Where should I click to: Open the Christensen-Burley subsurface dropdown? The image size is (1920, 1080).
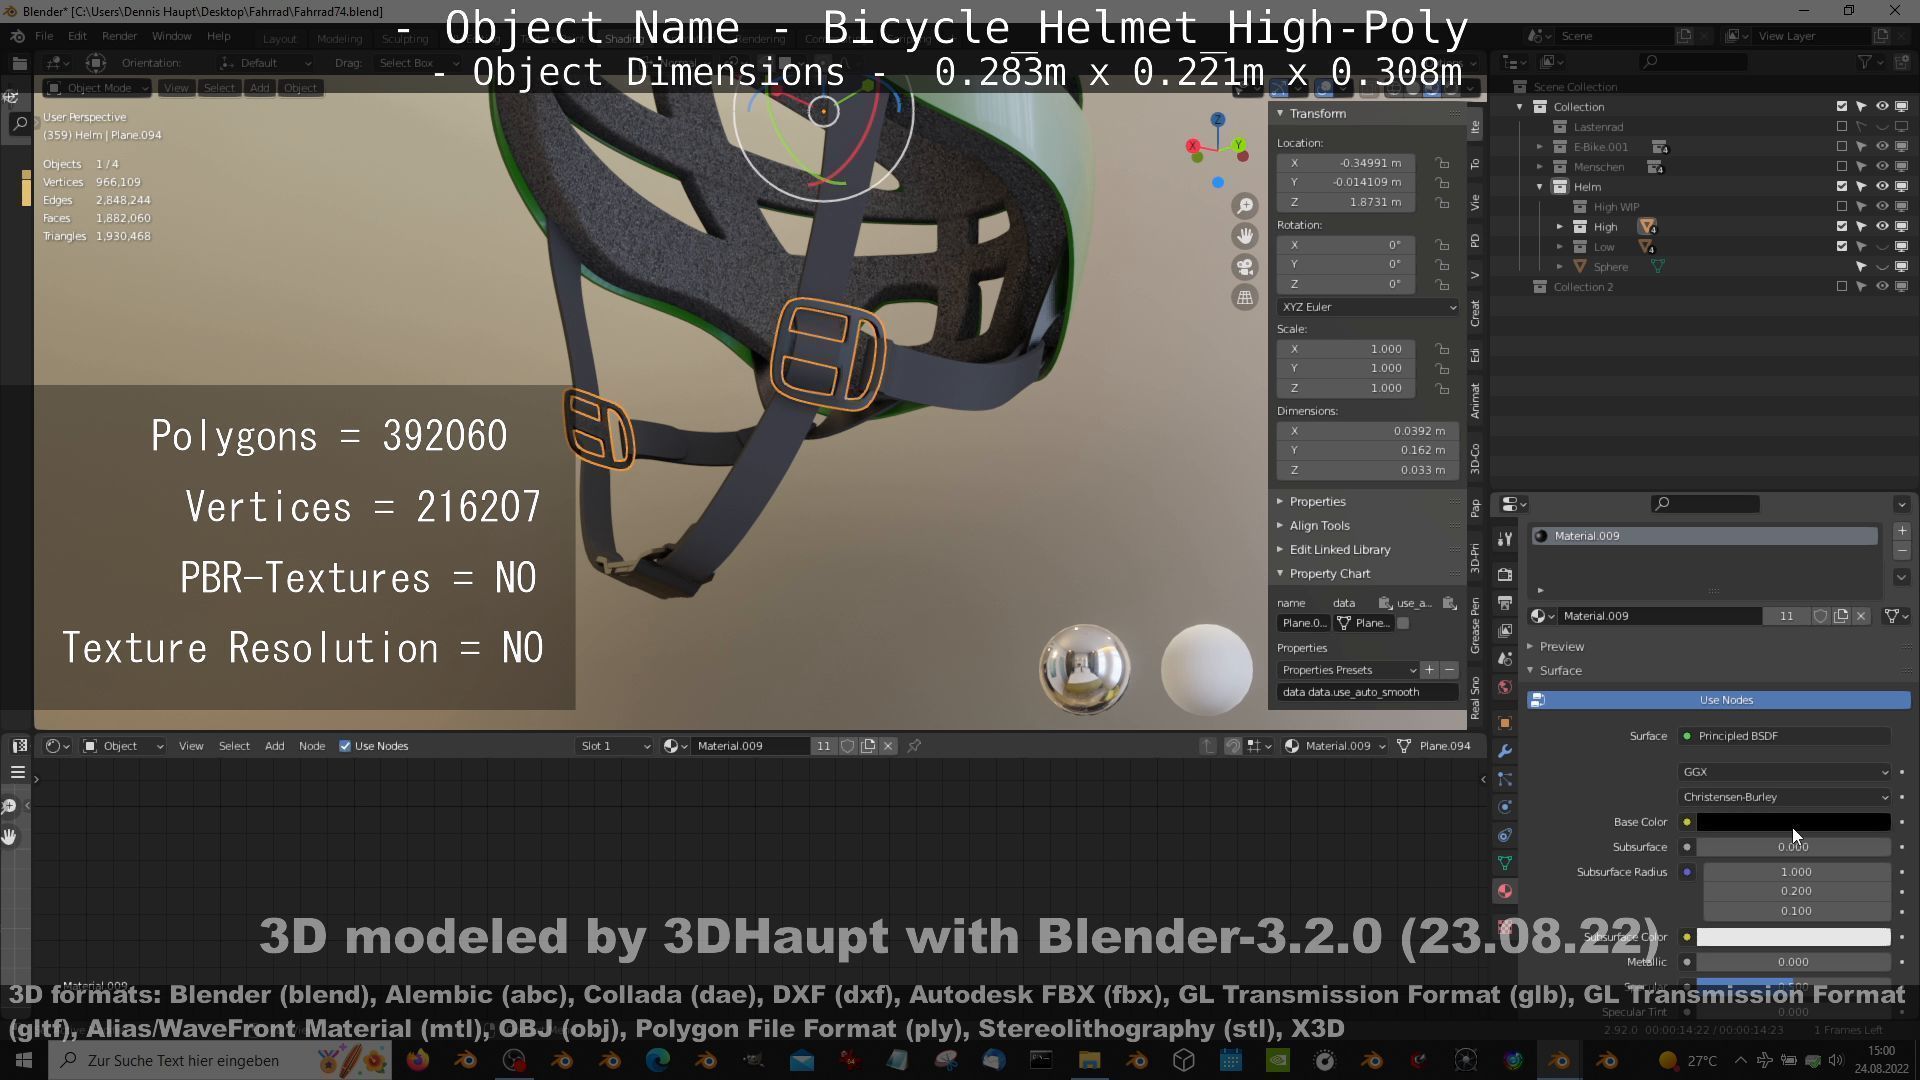1784,797
